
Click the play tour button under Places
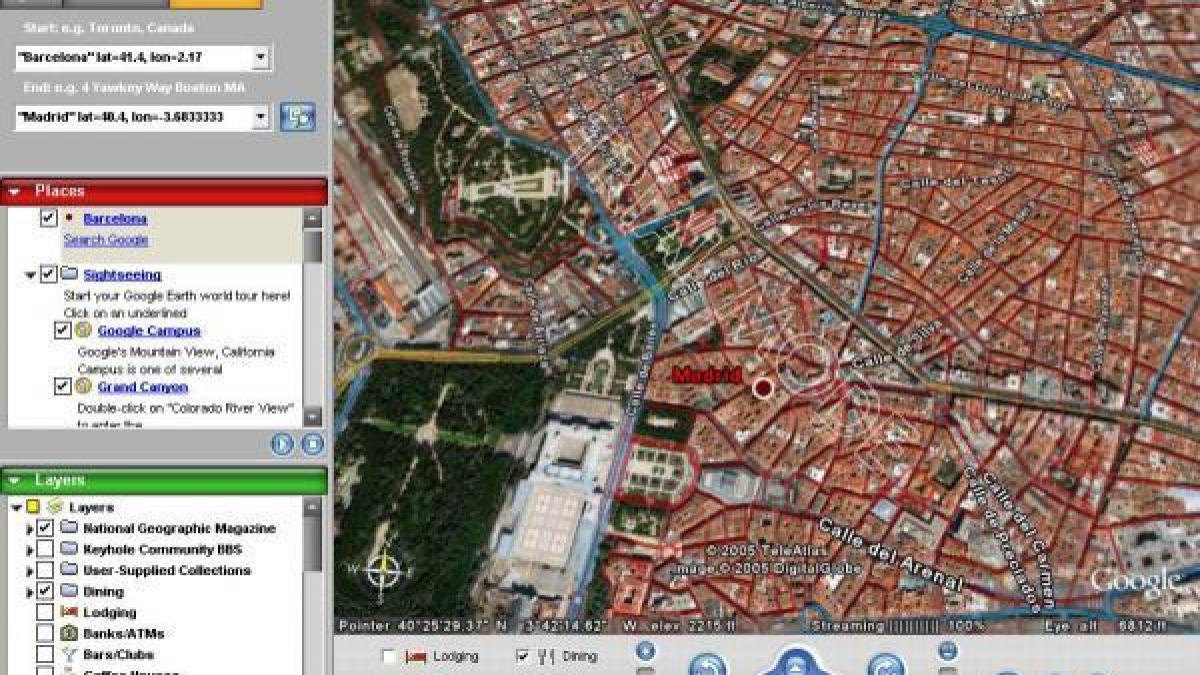(x=282, y=445)
